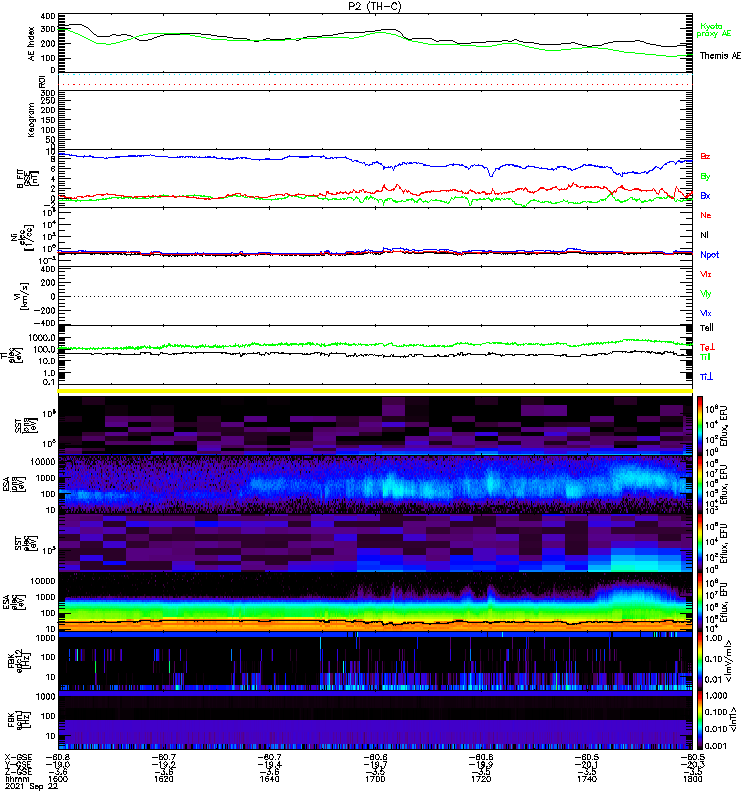This screenshot has height=800, width=750.
Task: Select the green By legend entry
Action: coord(705,176)
